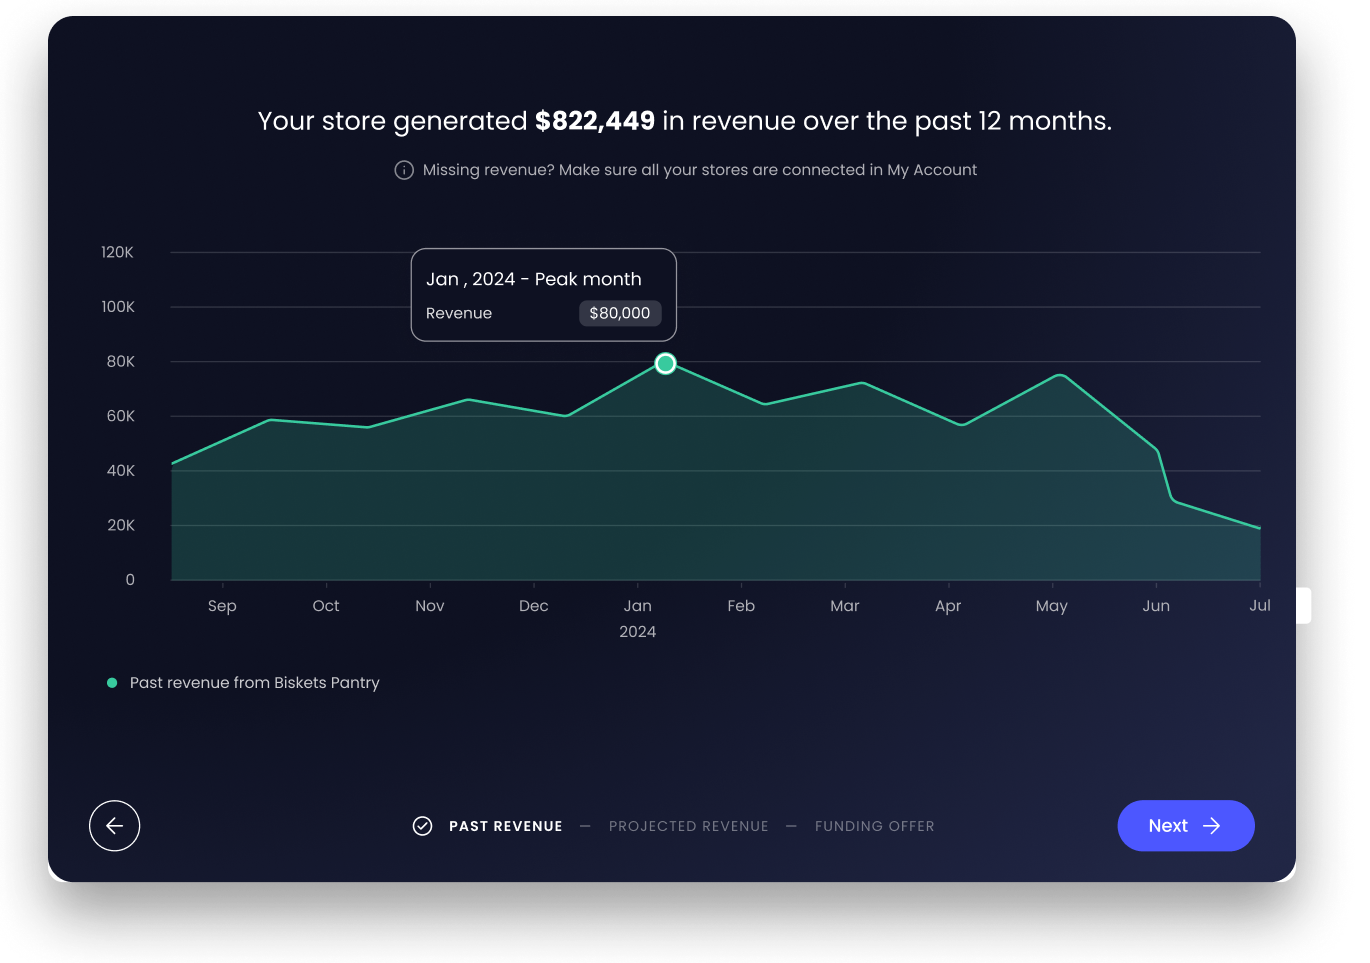
Task: Click the back arrow circle button
Action: pyautogui.click(x=114, y=826)
